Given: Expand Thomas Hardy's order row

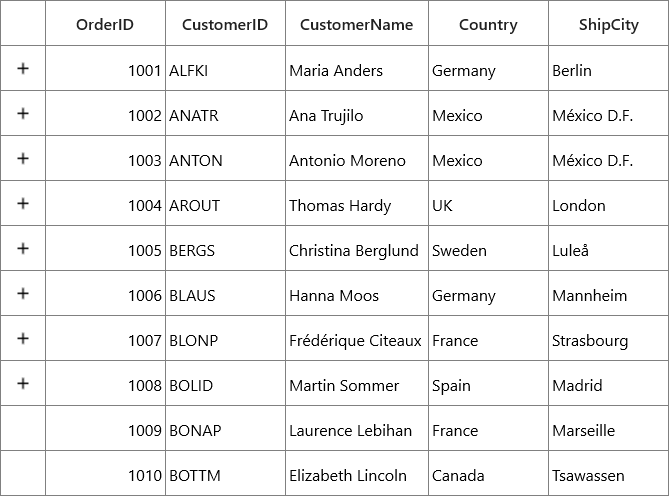Looking at the screenshot, I should [x=23, y=203].
